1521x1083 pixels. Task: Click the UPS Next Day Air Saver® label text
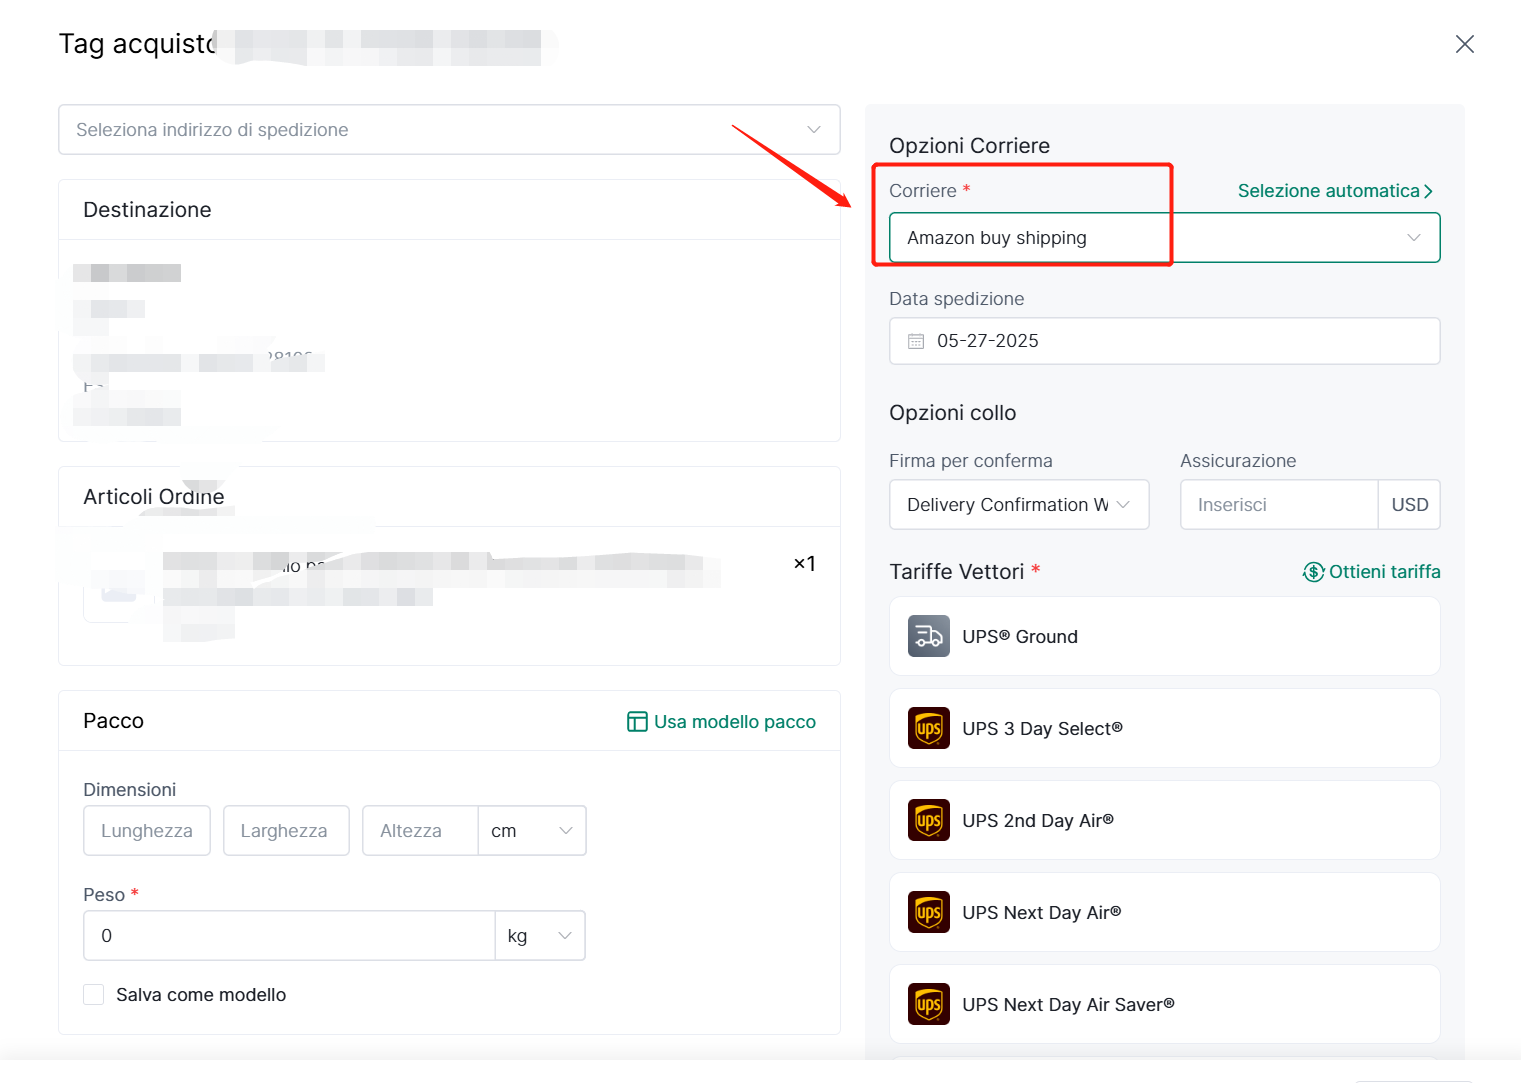coord(1068,1005)
